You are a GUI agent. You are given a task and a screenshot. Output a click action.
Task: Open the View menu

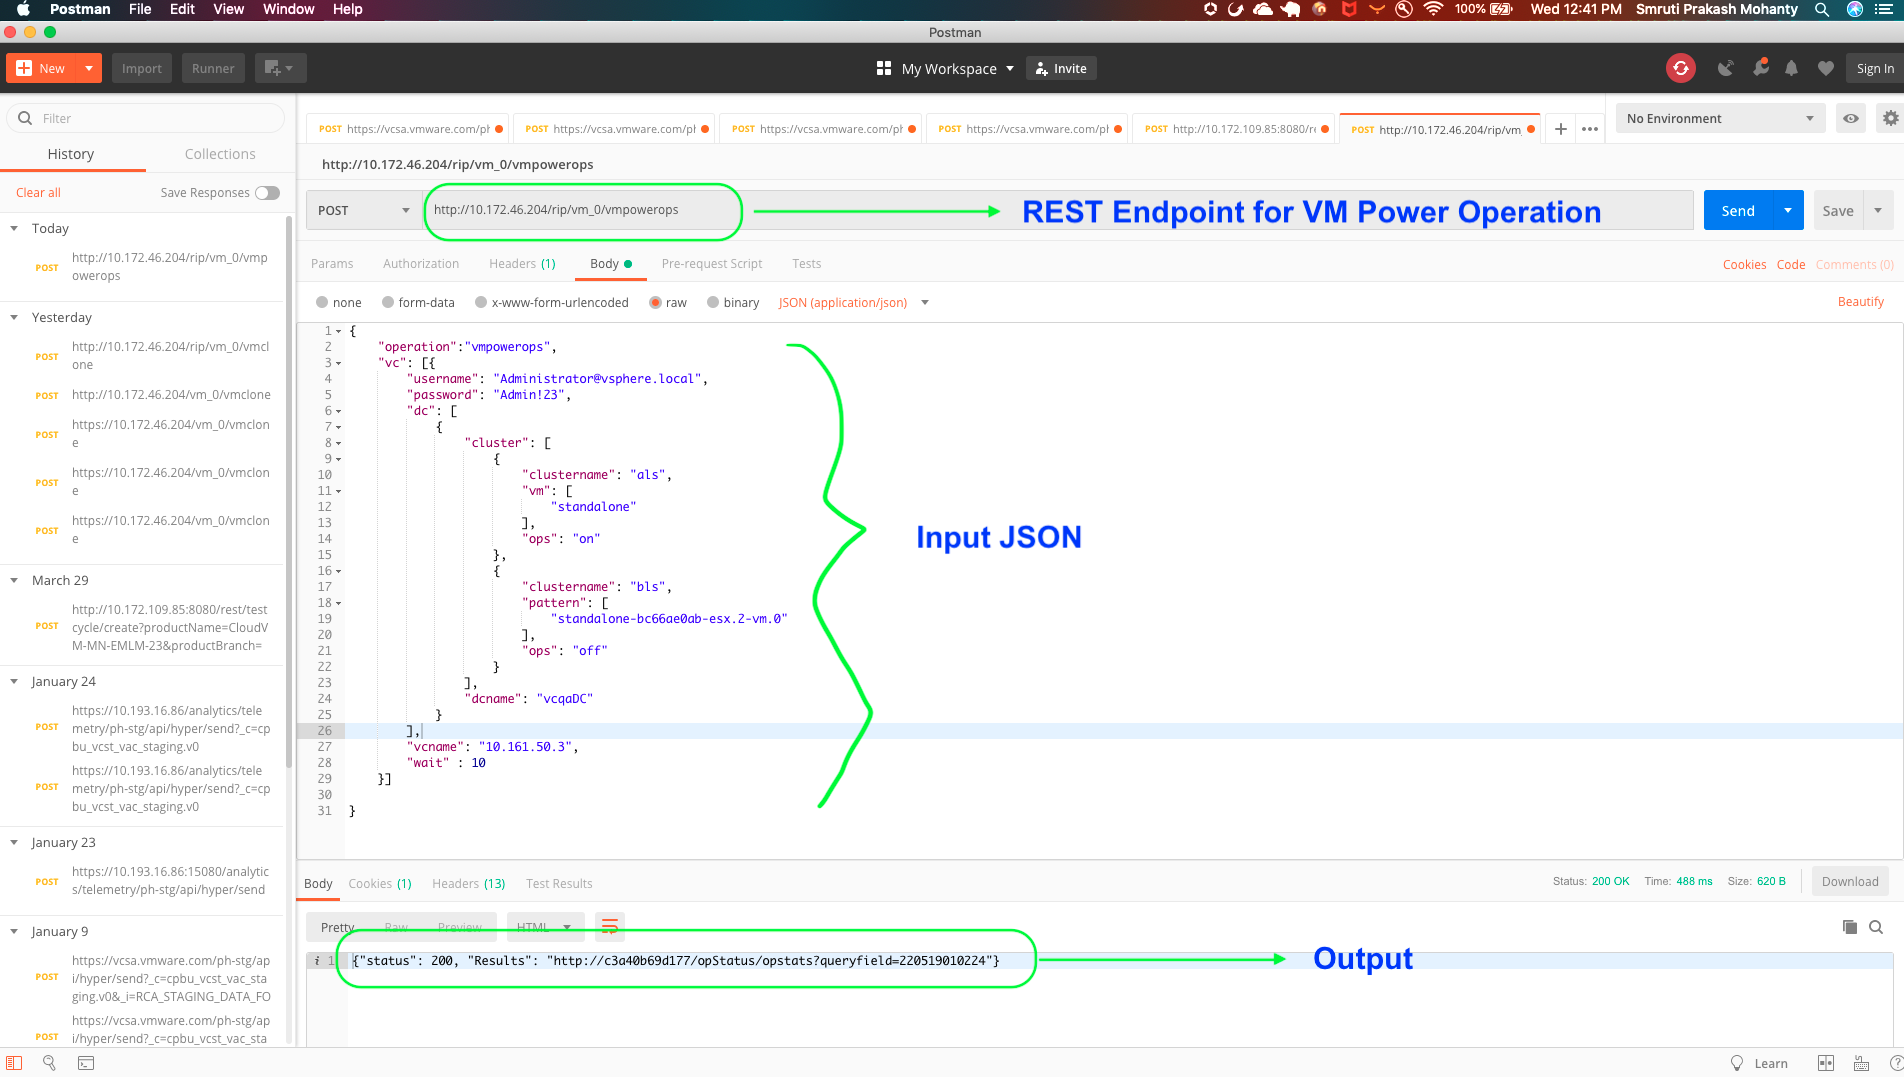(228, 9)
